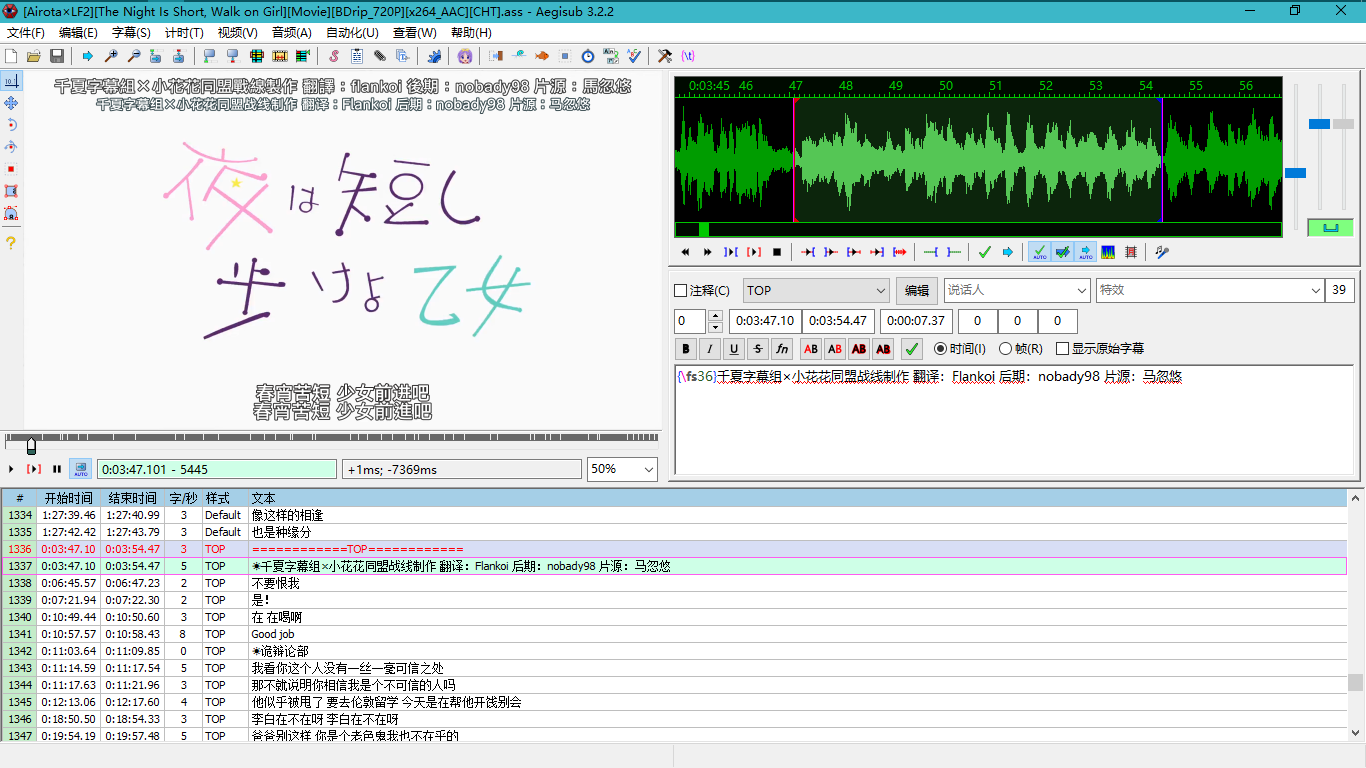Open the 字幕(S) menu
1366x768 pixels.
131,32
